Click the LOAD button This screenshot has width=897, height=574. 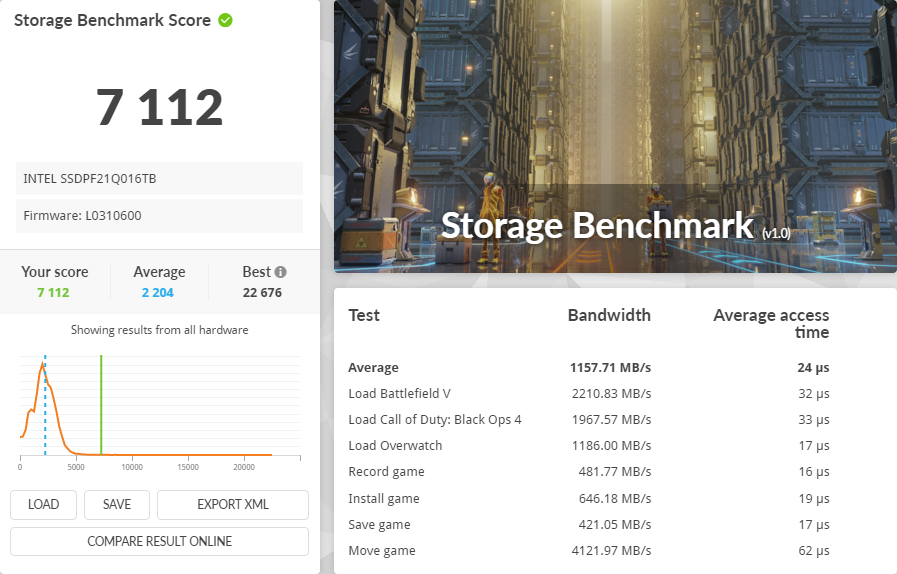(x=43, y=505)
